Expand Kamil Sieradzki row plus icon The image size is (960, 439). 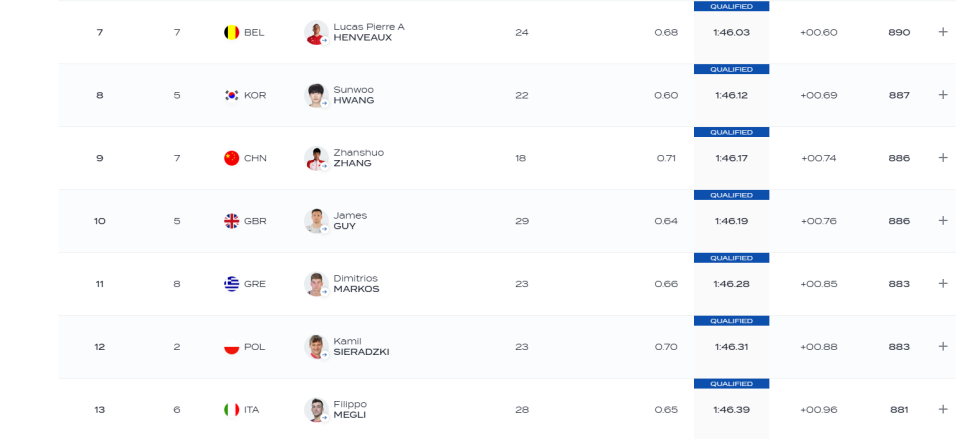click(x=943, y=347)
